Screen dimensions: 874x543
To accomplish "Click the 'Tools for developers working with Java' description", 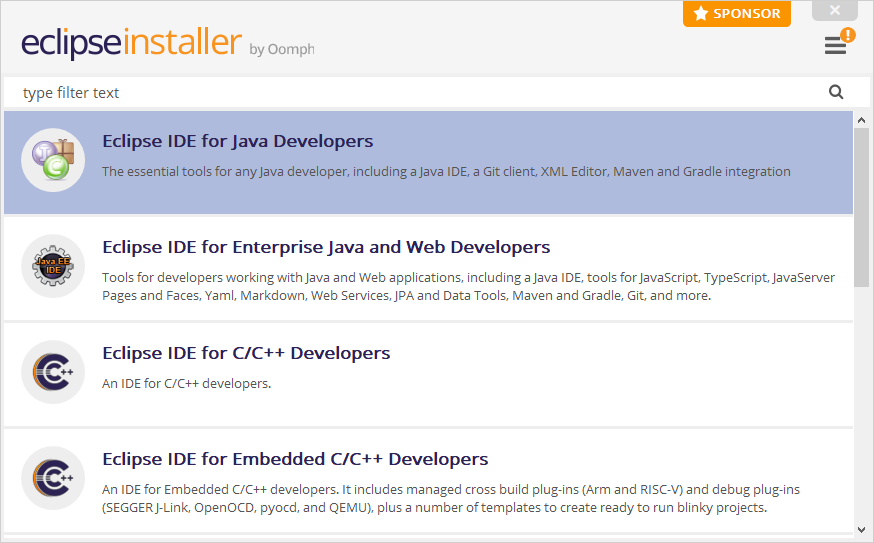I will click(468, 287).
